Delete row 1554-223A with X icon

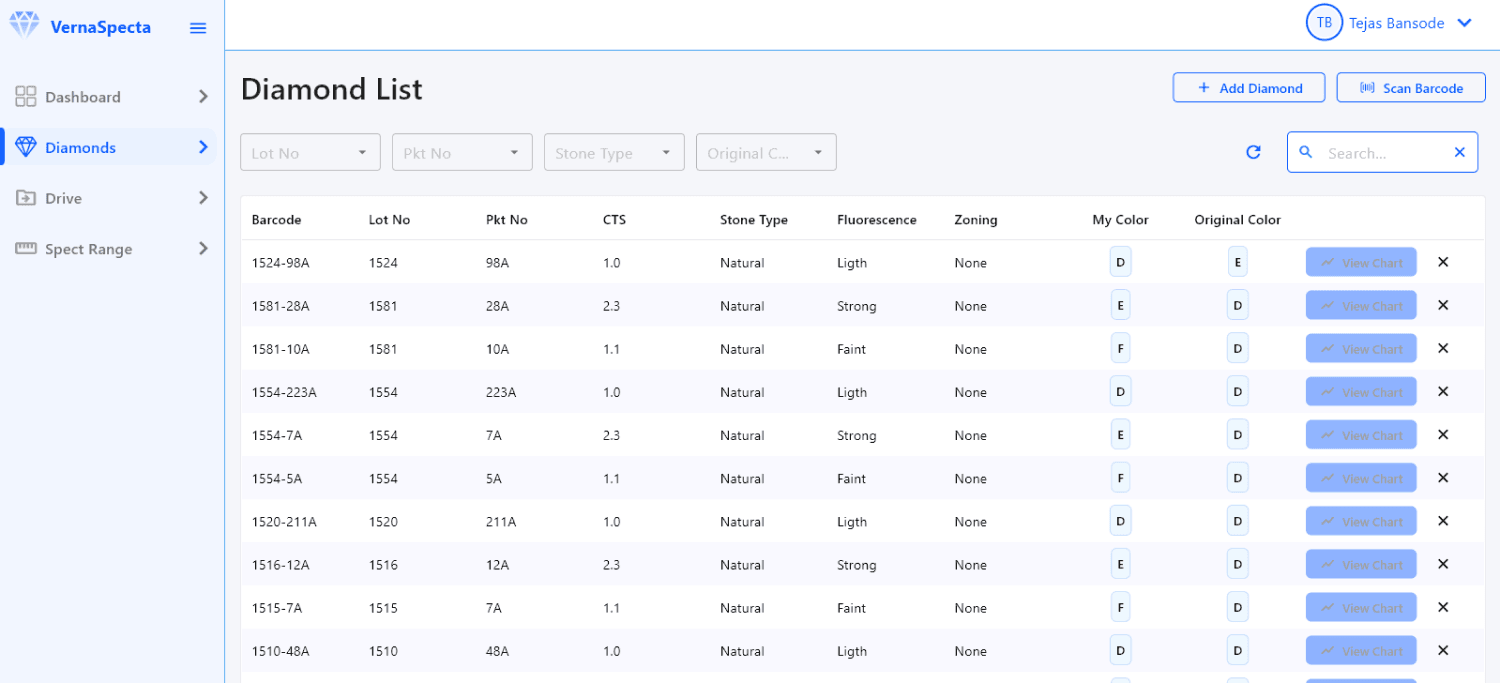[x=1443, y=391]
